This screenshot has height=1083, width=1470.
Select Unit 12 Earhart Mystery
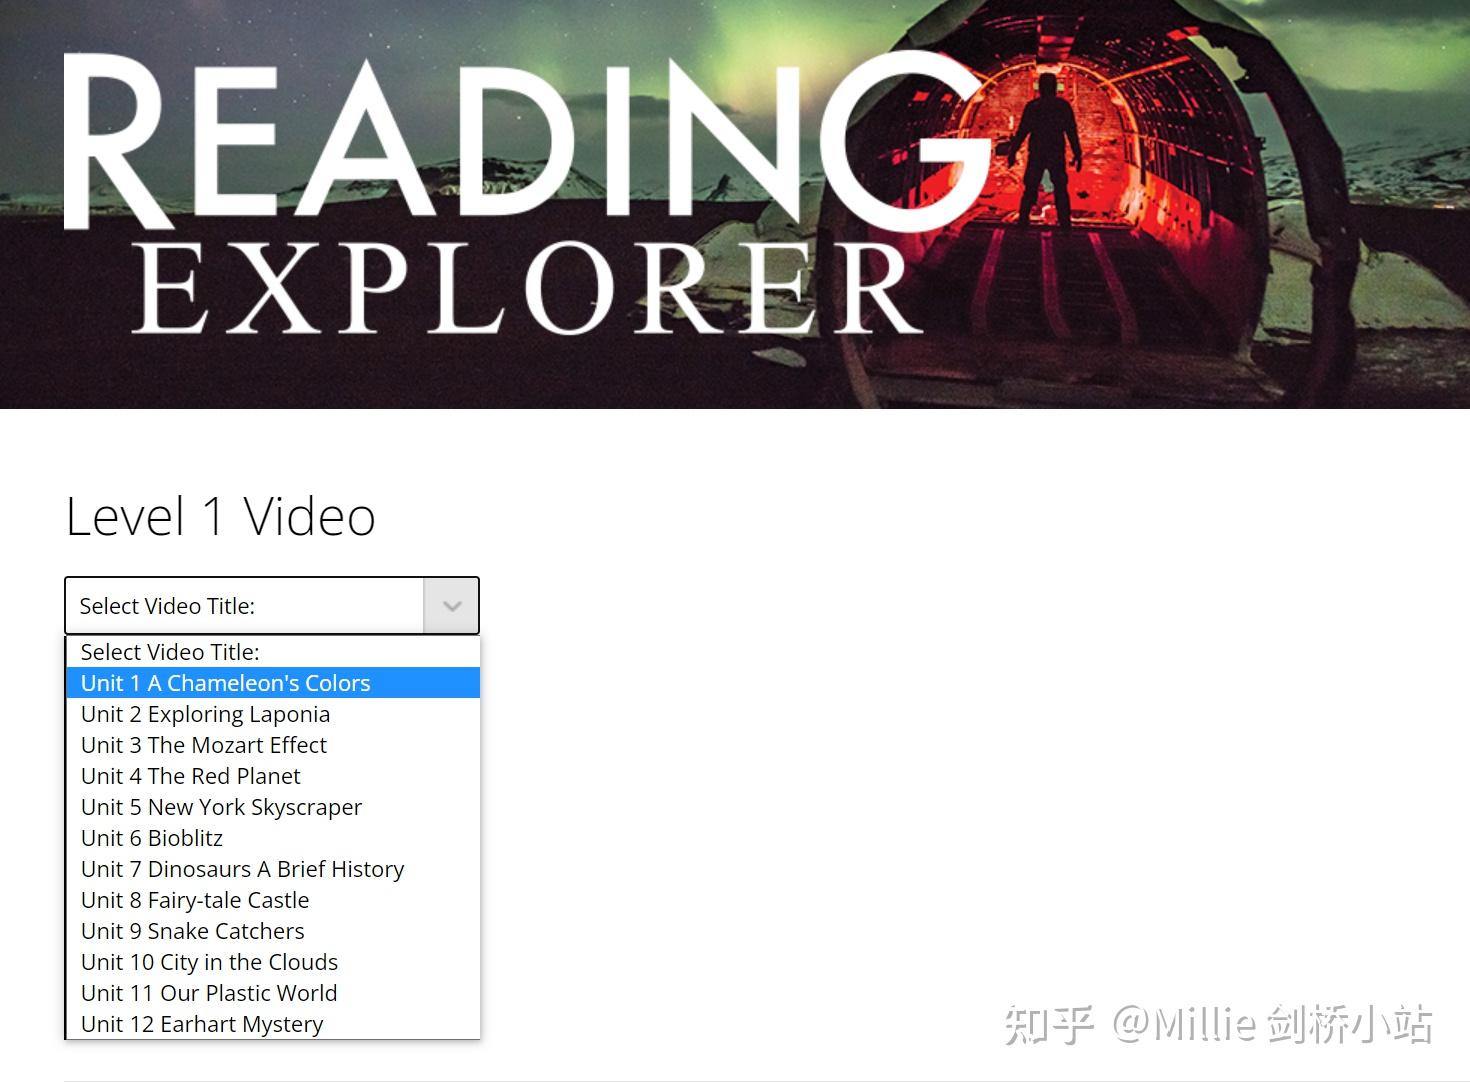pyautogui.click(x=201, y=1024)
